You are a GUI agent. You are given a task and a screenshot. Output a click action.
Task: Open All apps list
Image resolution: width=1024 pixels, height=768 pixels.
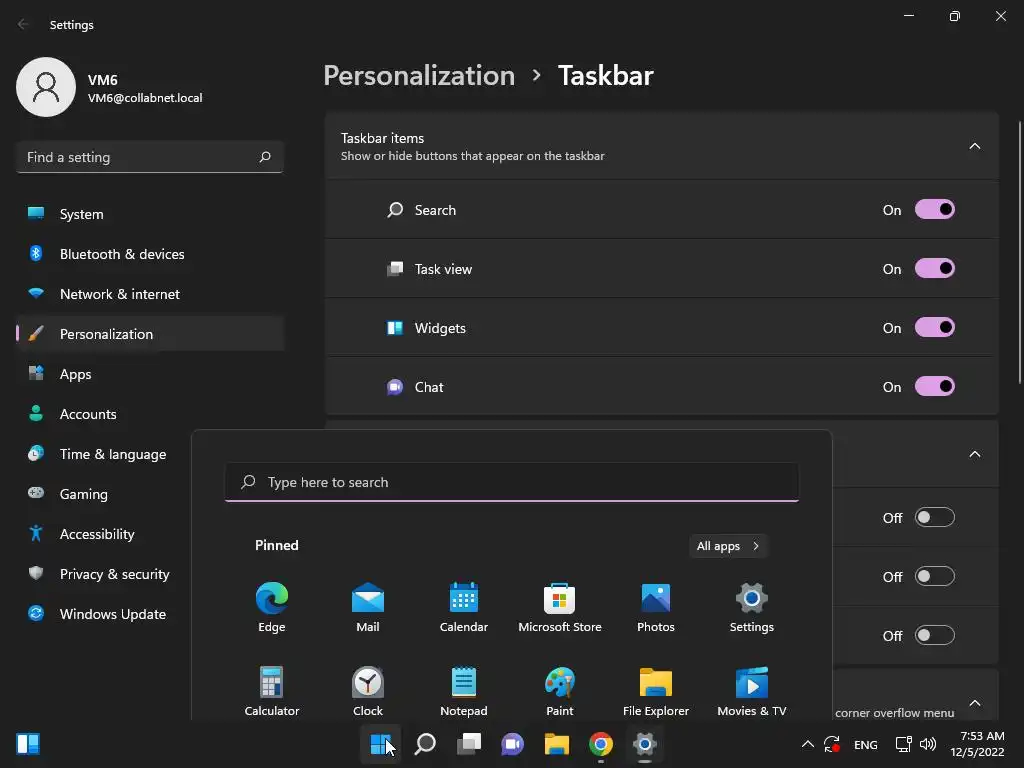[x=728, y=546]
